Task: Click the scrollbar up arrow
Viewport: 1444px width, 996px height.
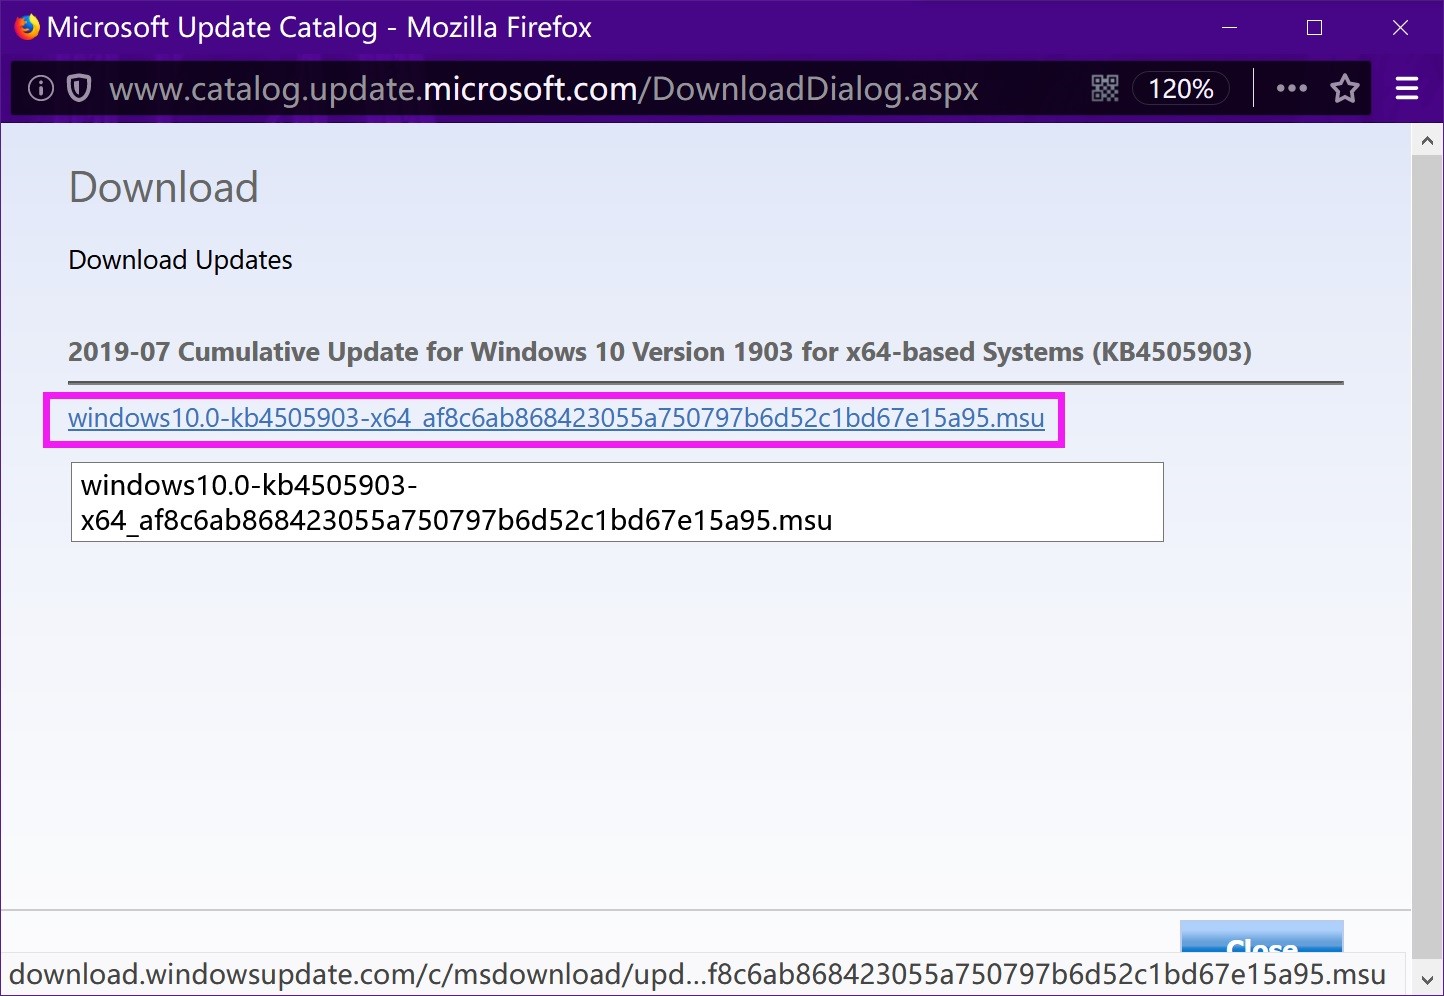Action: [1427, 141]
